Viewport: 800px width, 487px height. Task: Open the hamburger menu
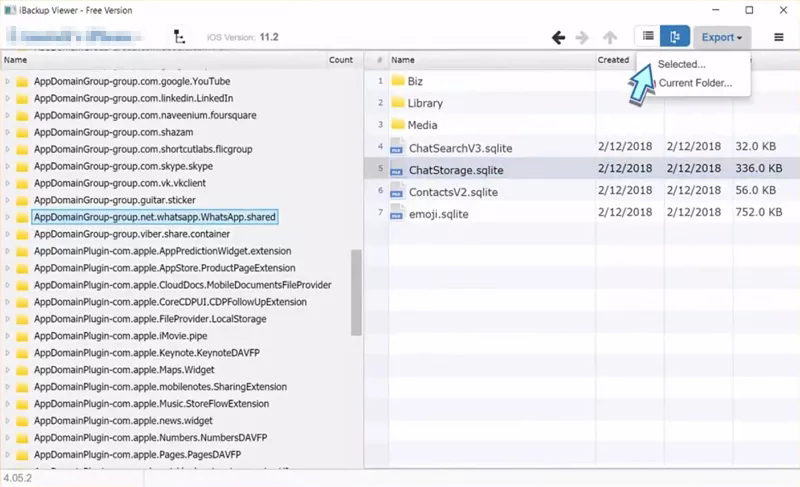coord(779,37)
